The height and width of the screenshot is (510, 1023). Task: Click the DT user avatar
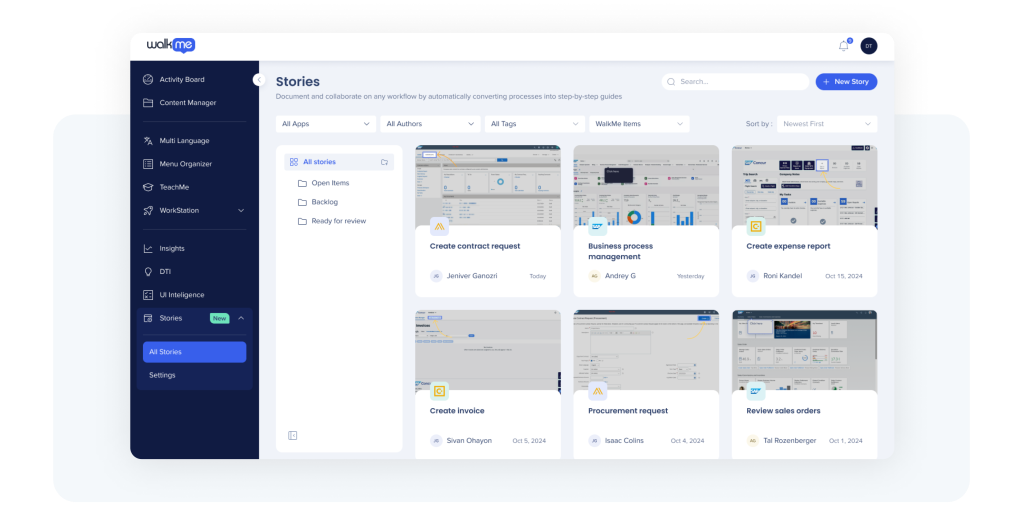click(x=868, y=46)
